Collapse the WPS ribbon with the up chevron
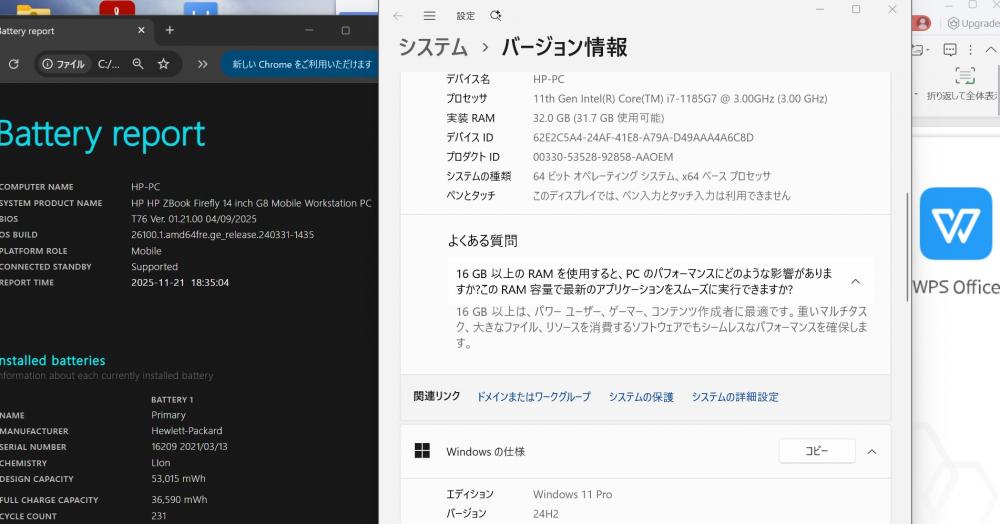The width and height of the screenshot is (1000, 524). 990,50
